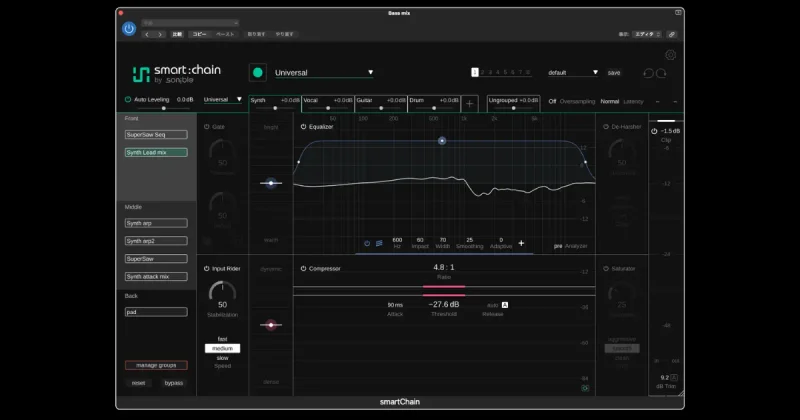Select the Synth Lead mix track
Viewport: 800px width, 420px height.
coord(156,153)
